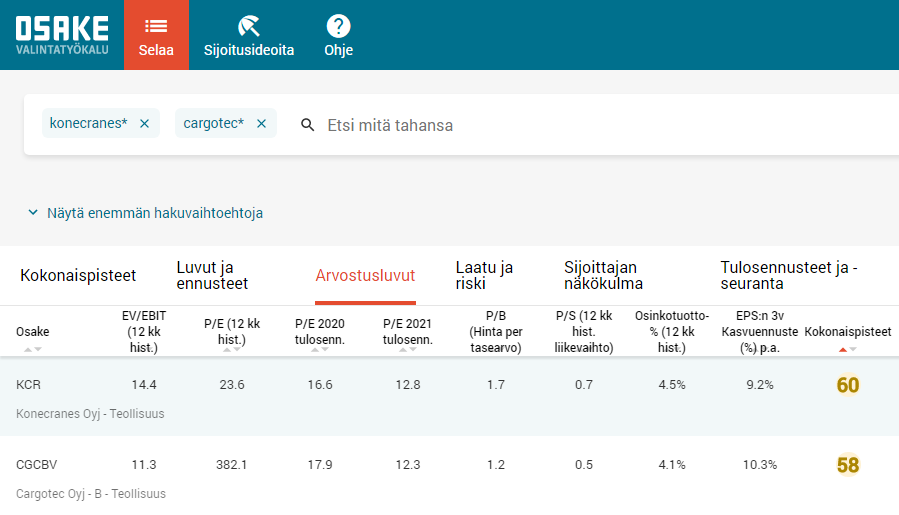Click CGCBV P/E value 382.1
This screenshot has width=899, height=515.
pos(232,465)
